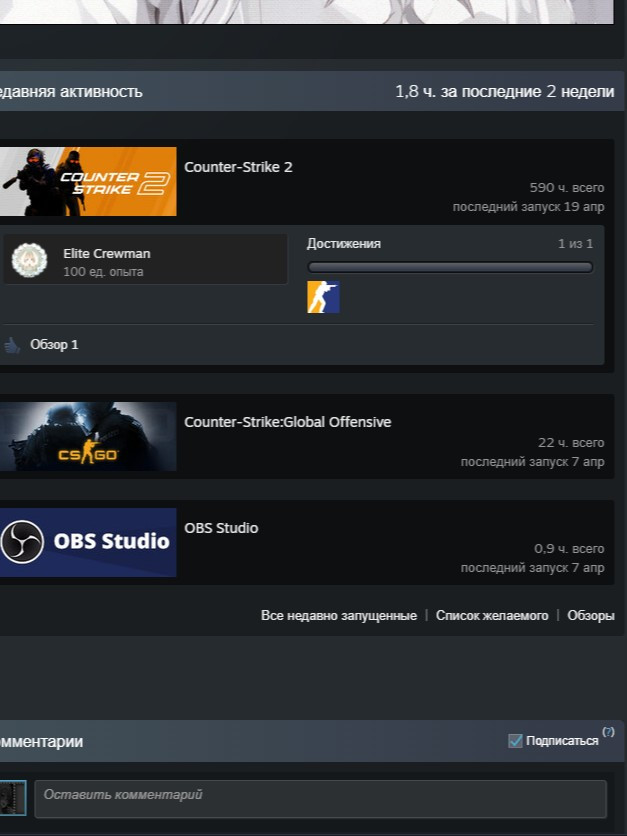Click the user avatar beside the comment box
The width and height of the screenshot is (627, 836).
tap(12, 798)
